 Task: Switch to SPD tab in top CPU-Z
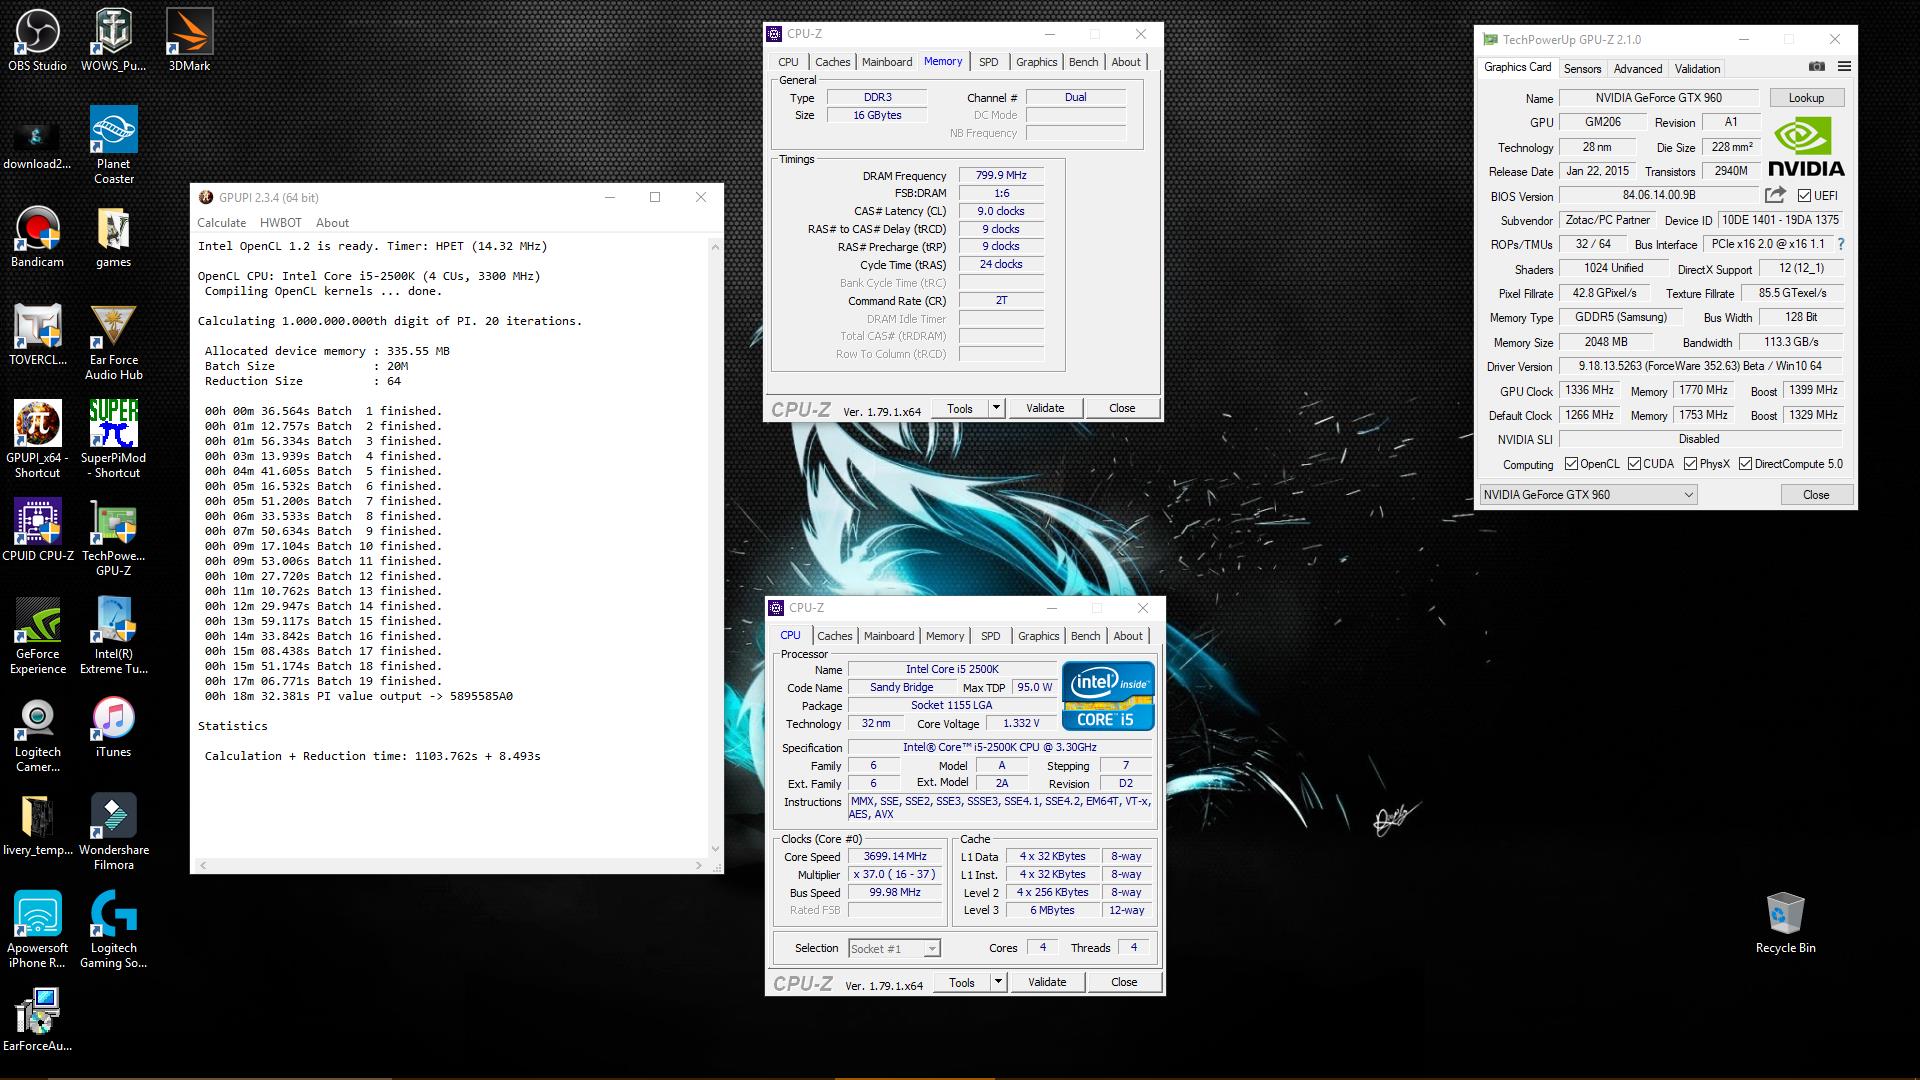[x=988, y=62]
